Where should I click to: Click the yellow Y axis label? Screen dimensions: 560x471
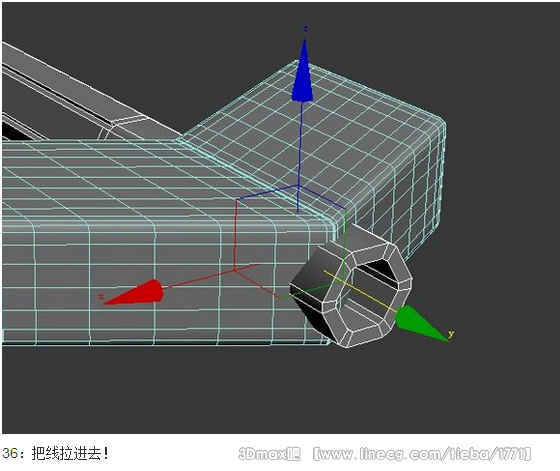[451, 334]
